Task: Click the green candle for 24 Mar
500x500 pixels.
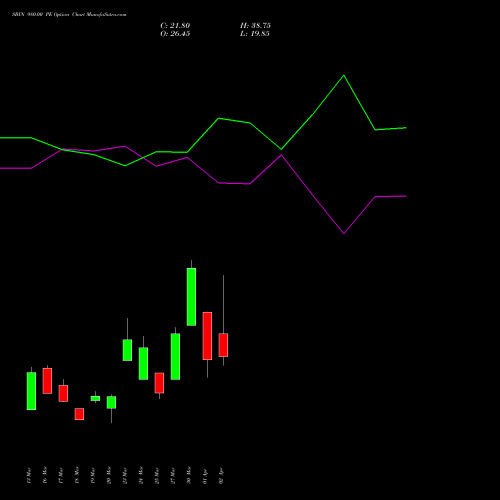Action: 143,363
